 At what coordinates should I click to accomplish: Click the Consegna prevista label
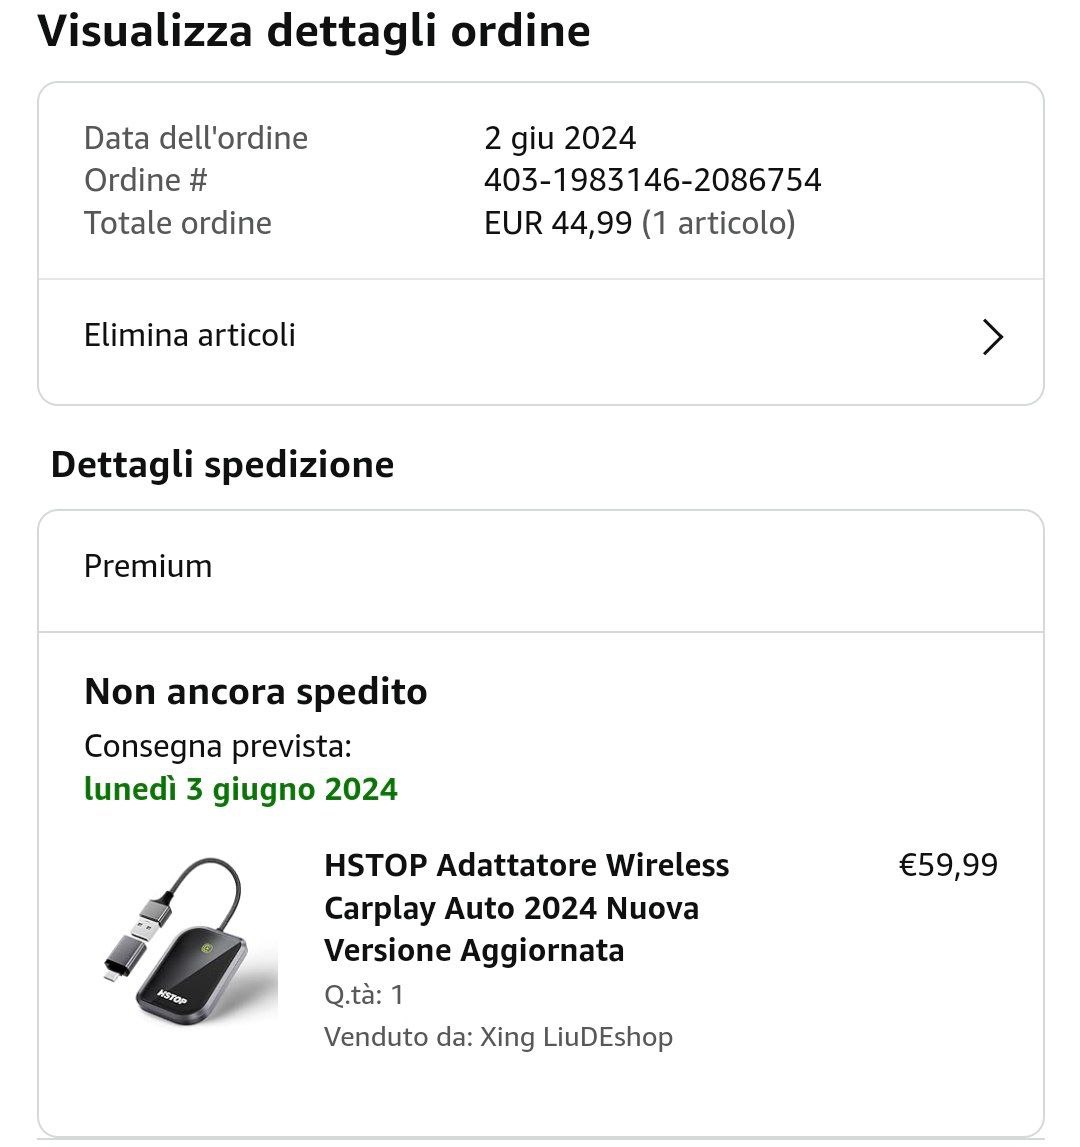[x=218, y=746]
